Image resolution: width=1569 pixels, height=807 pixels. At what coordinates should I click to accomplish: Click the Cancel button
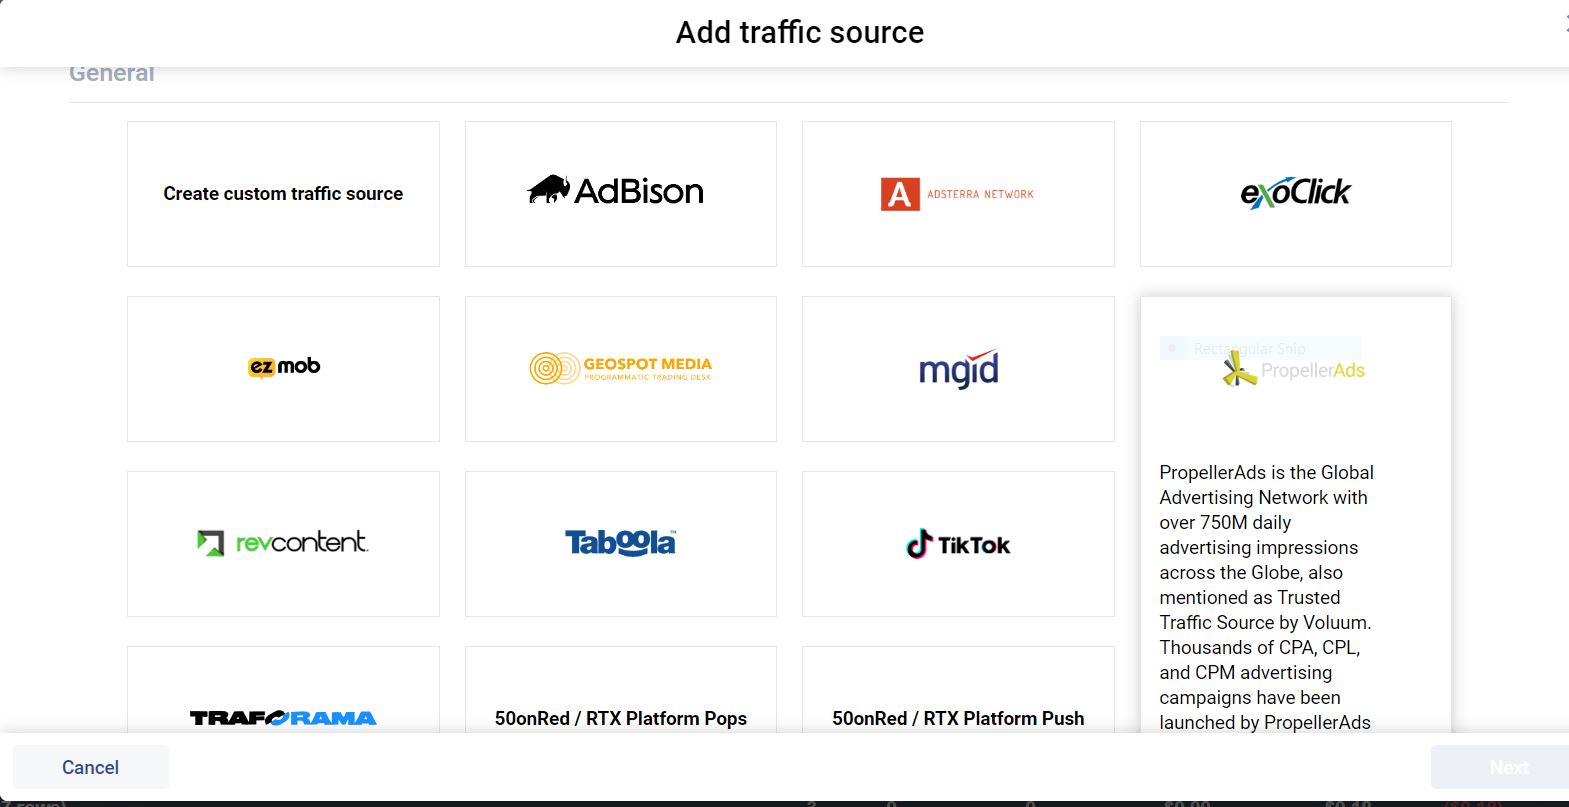(91, 767)
